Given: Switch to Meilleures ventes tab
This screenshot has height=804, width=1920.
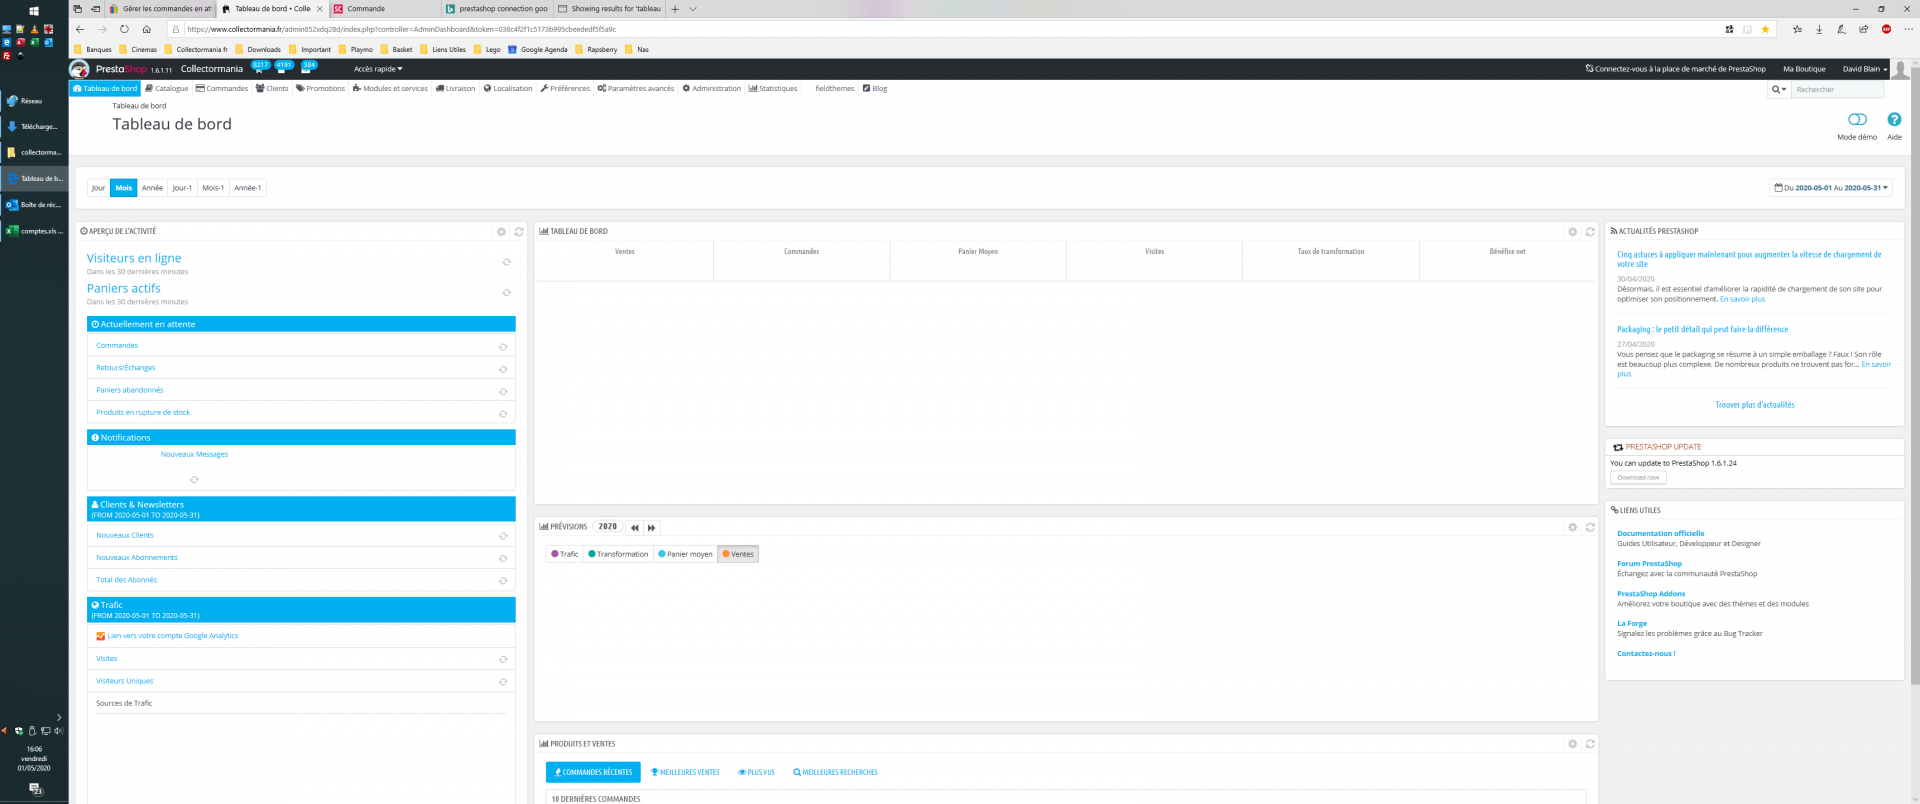Looking at the screenshot, I should tap(685, 773).
